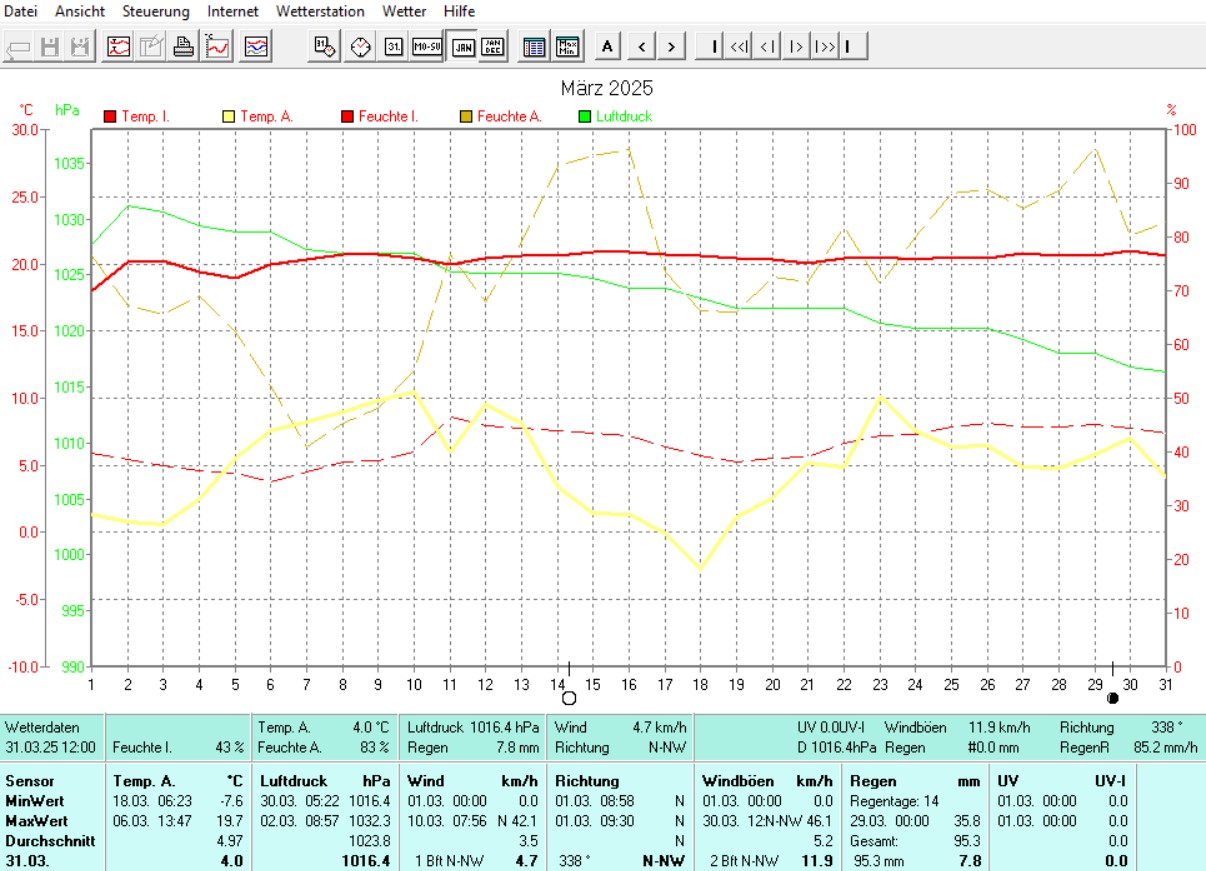Click the clock icon for hourly view
Image resolution: width=1206 pixels, height=871 pixels.
pyautogui.click(x=360, y=46)
